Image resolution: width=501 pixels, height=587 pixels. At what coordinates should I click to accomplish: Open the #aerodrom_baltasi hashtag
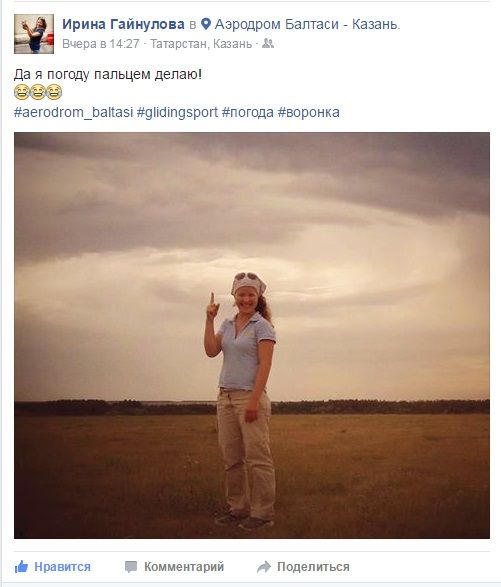click(x=73, y=112)
